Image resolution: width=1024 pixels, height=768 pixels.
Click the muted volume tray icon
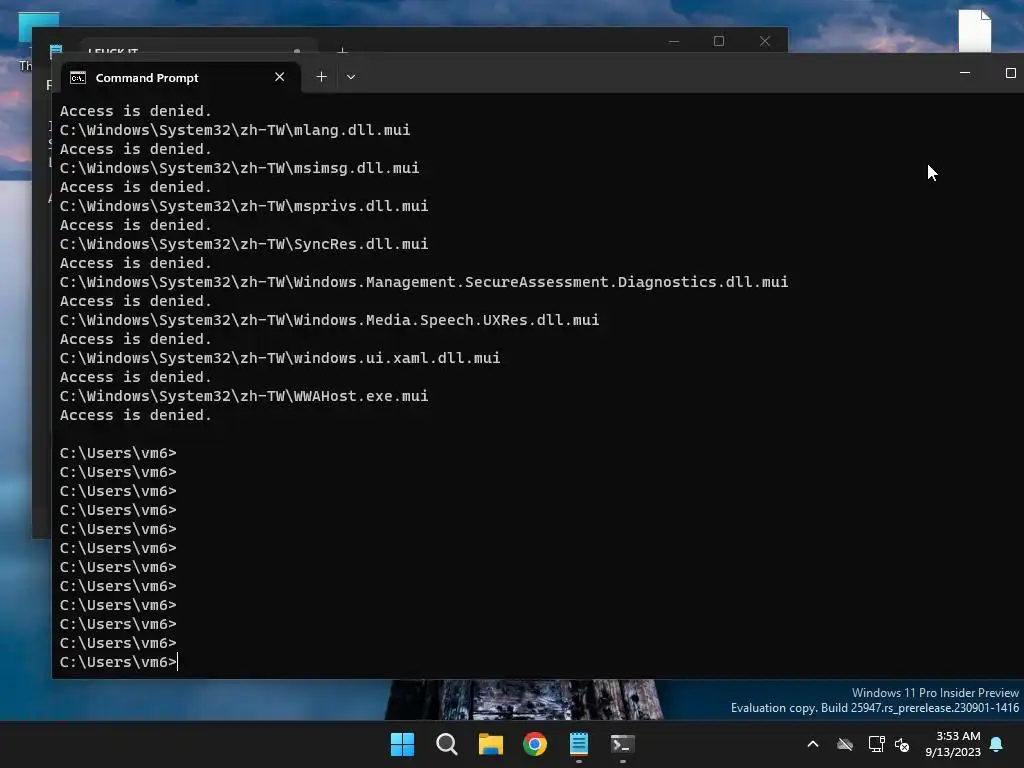point(902,744)
